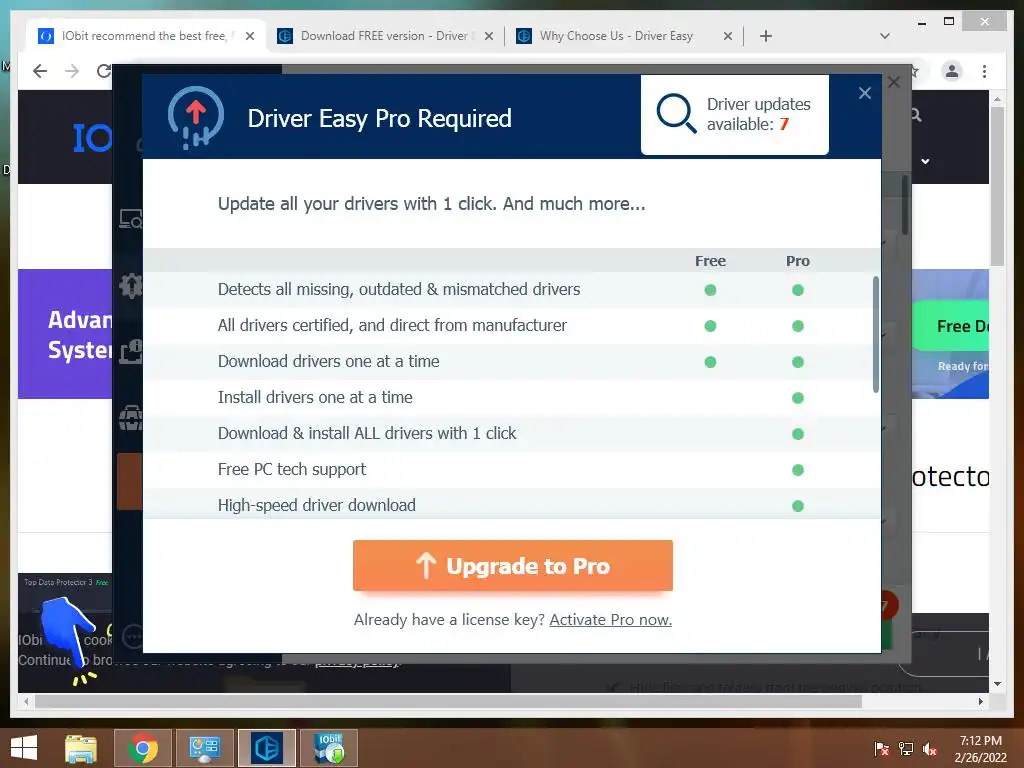Click the Upgrade to Pro button
1024x768 pixels.
[513, 566]
